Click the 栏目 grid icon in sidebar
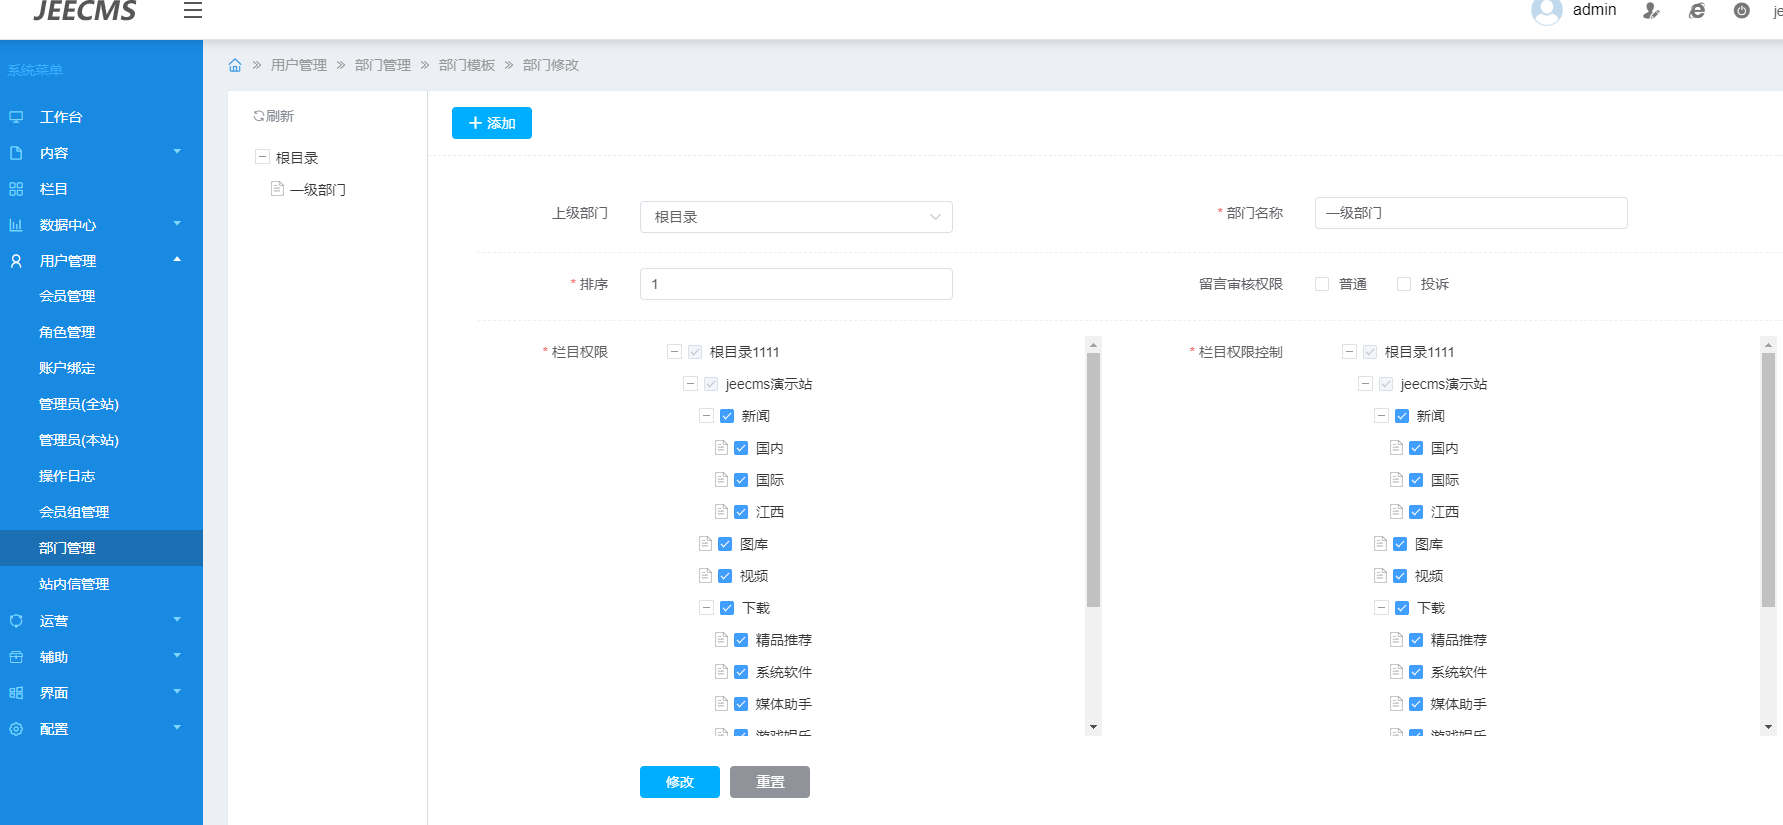The height and width of the screenshot is (825, 1783). click(16, 189)
